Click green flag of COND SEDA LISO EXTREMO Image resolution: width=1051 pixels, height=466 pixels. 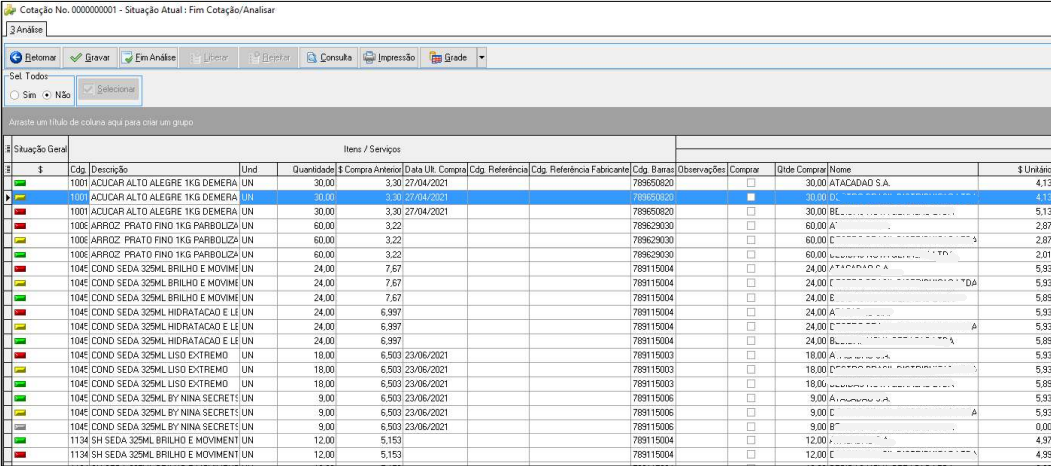pos(20,384)
